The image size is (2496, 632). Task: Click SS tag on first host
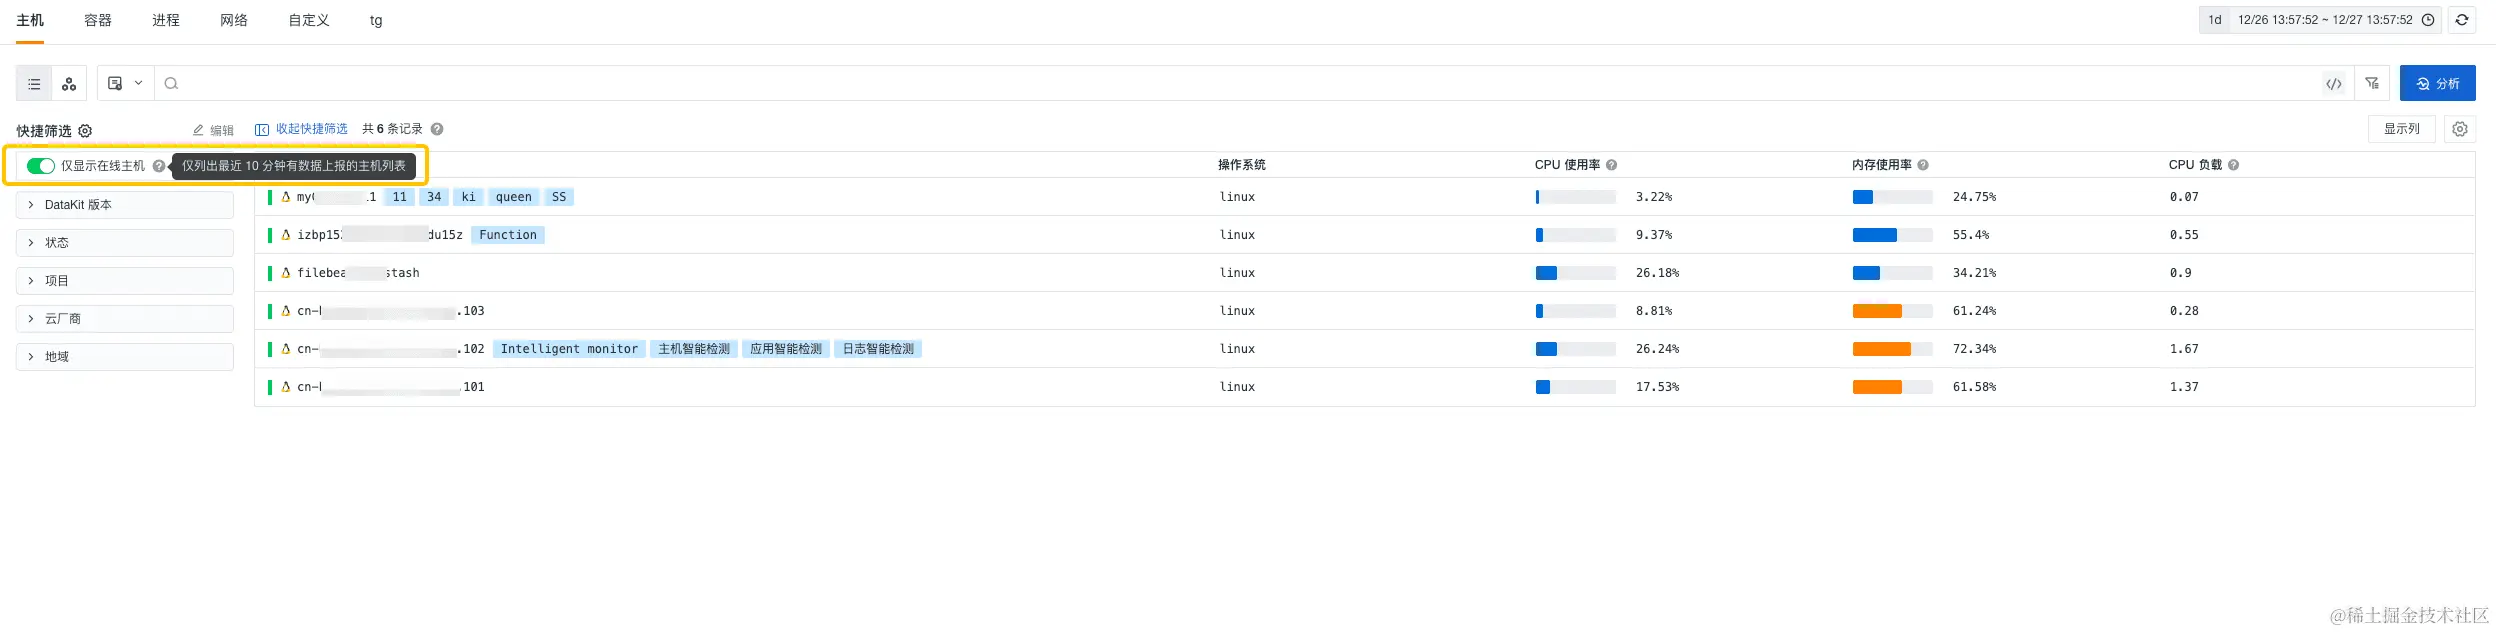(559, 197)
